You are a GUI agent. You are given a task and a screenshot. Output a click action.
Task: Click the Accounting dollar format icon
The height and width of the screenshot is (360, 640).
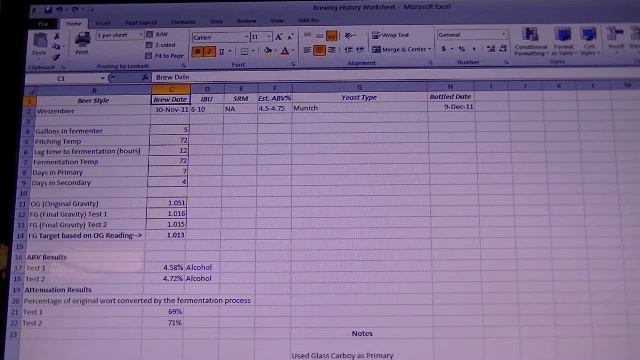[x=444, y=49]
